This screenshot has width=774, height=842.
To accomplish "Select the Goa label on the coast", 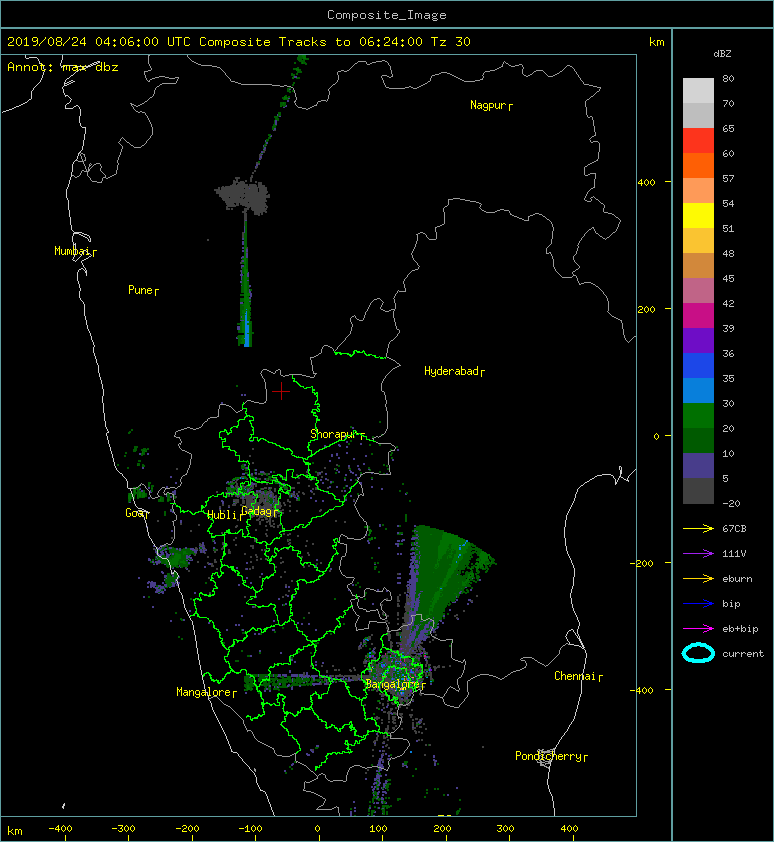I will (134, 513).
